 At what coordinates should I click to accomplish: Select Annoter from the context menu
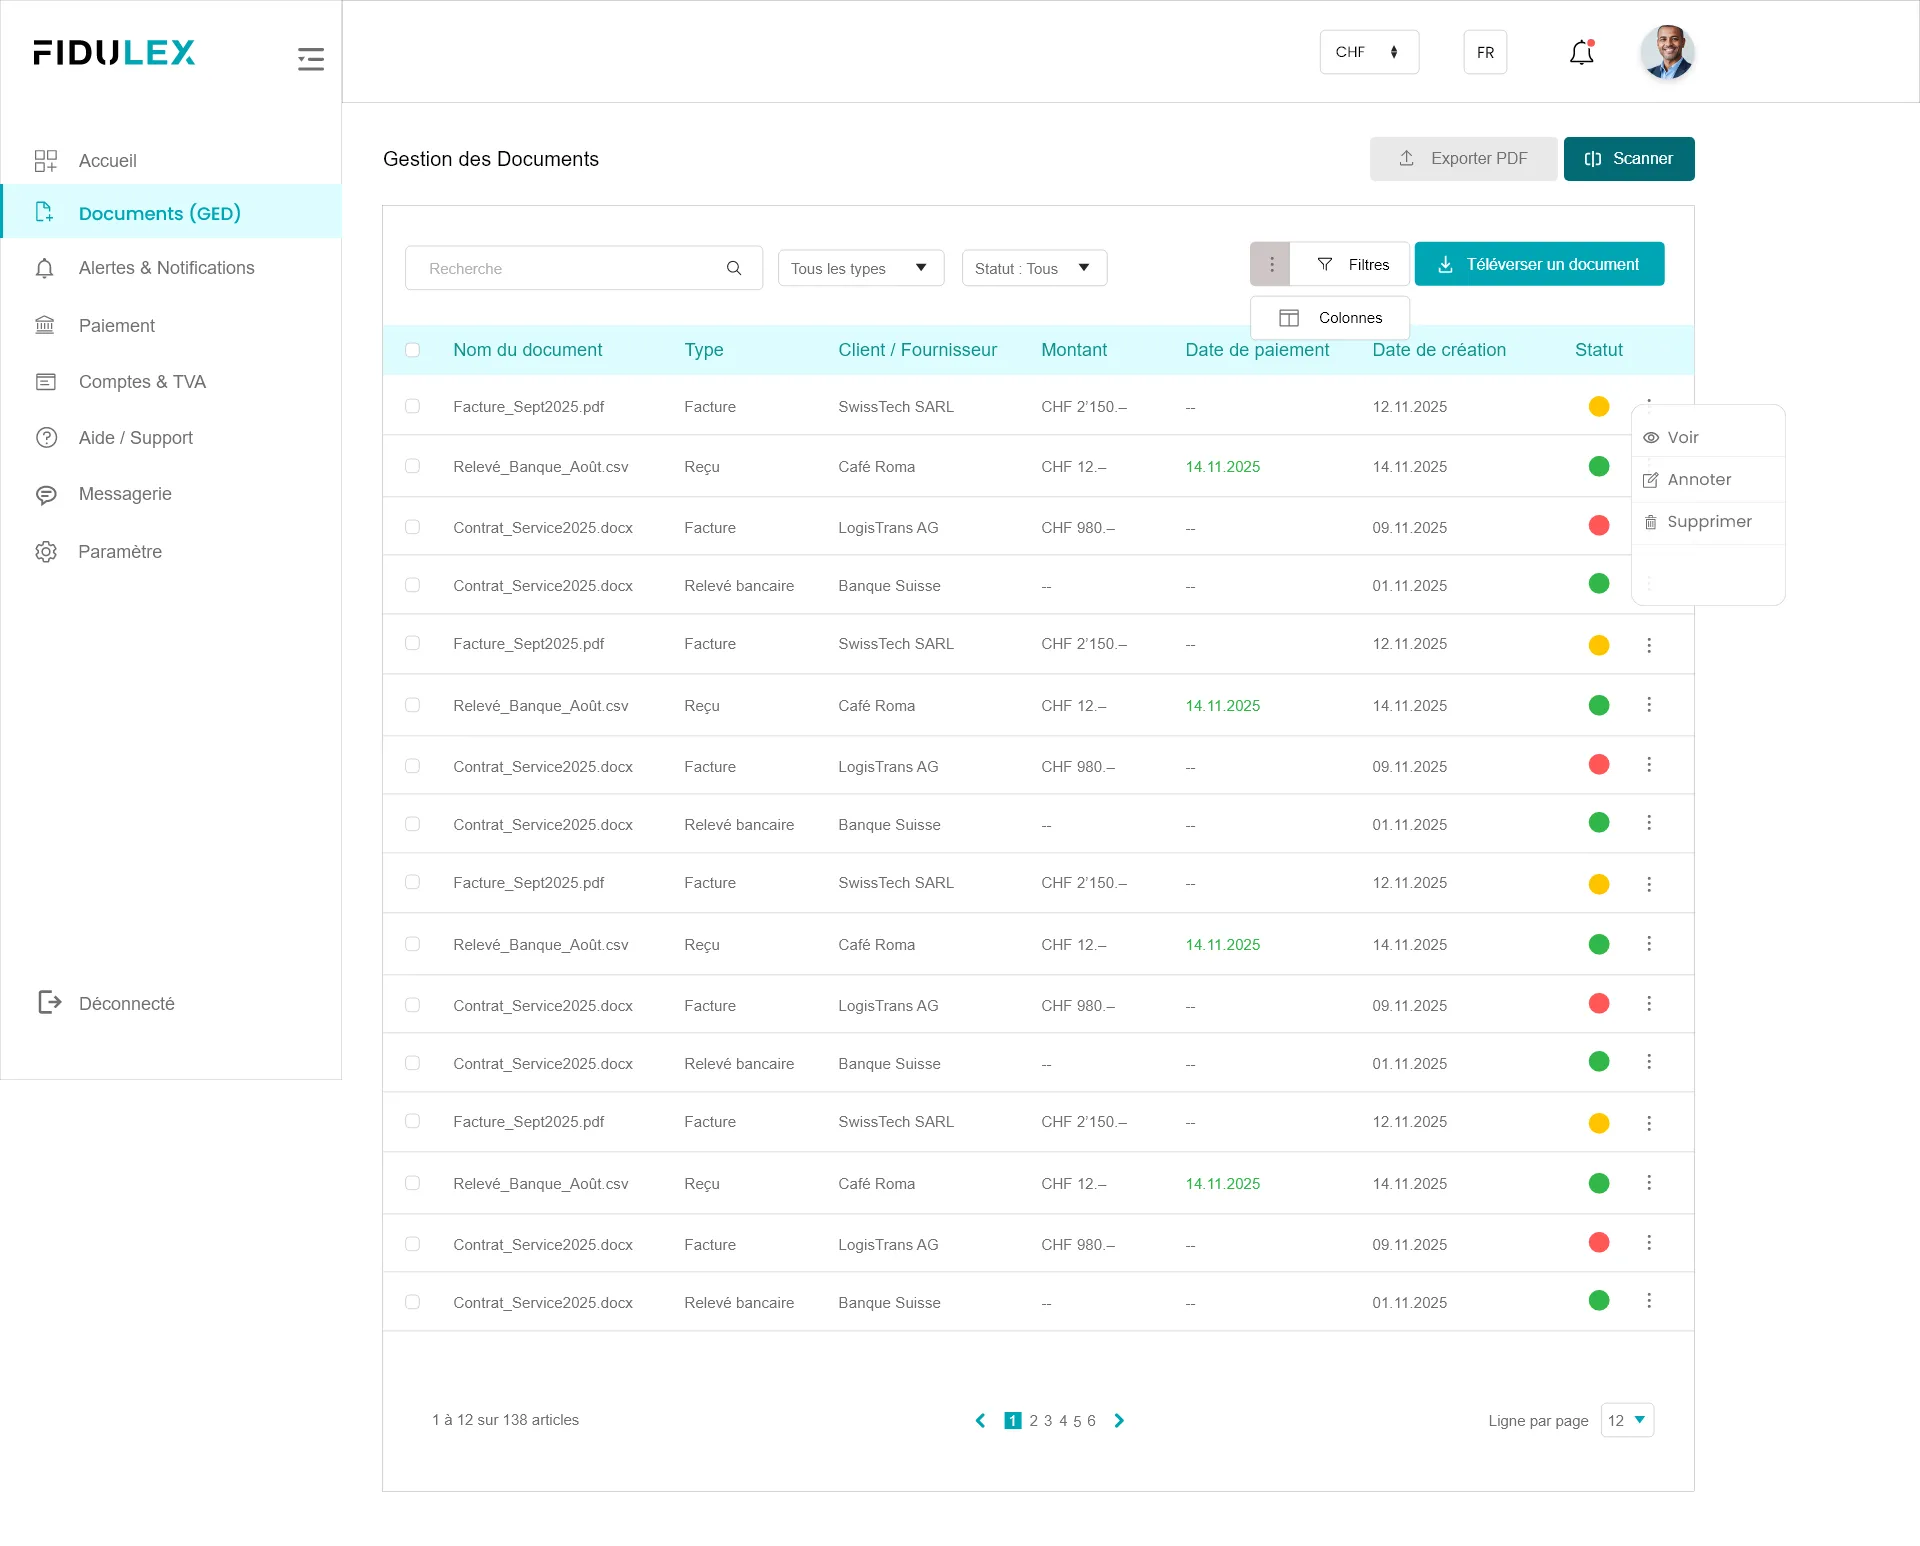tap(1699, 480)
